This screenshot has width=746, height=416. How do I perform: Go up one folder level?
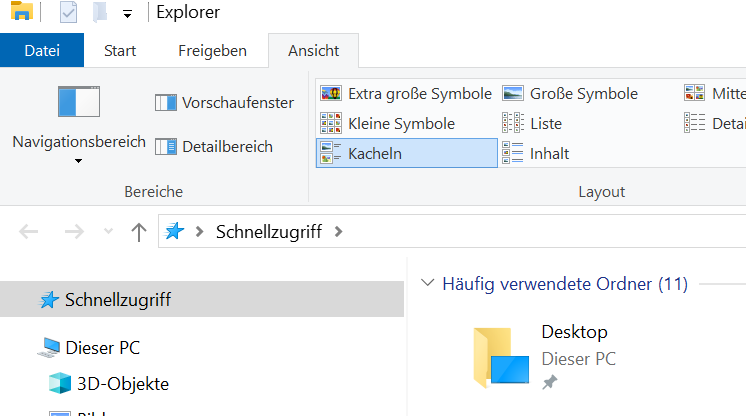tap(139, 232)
